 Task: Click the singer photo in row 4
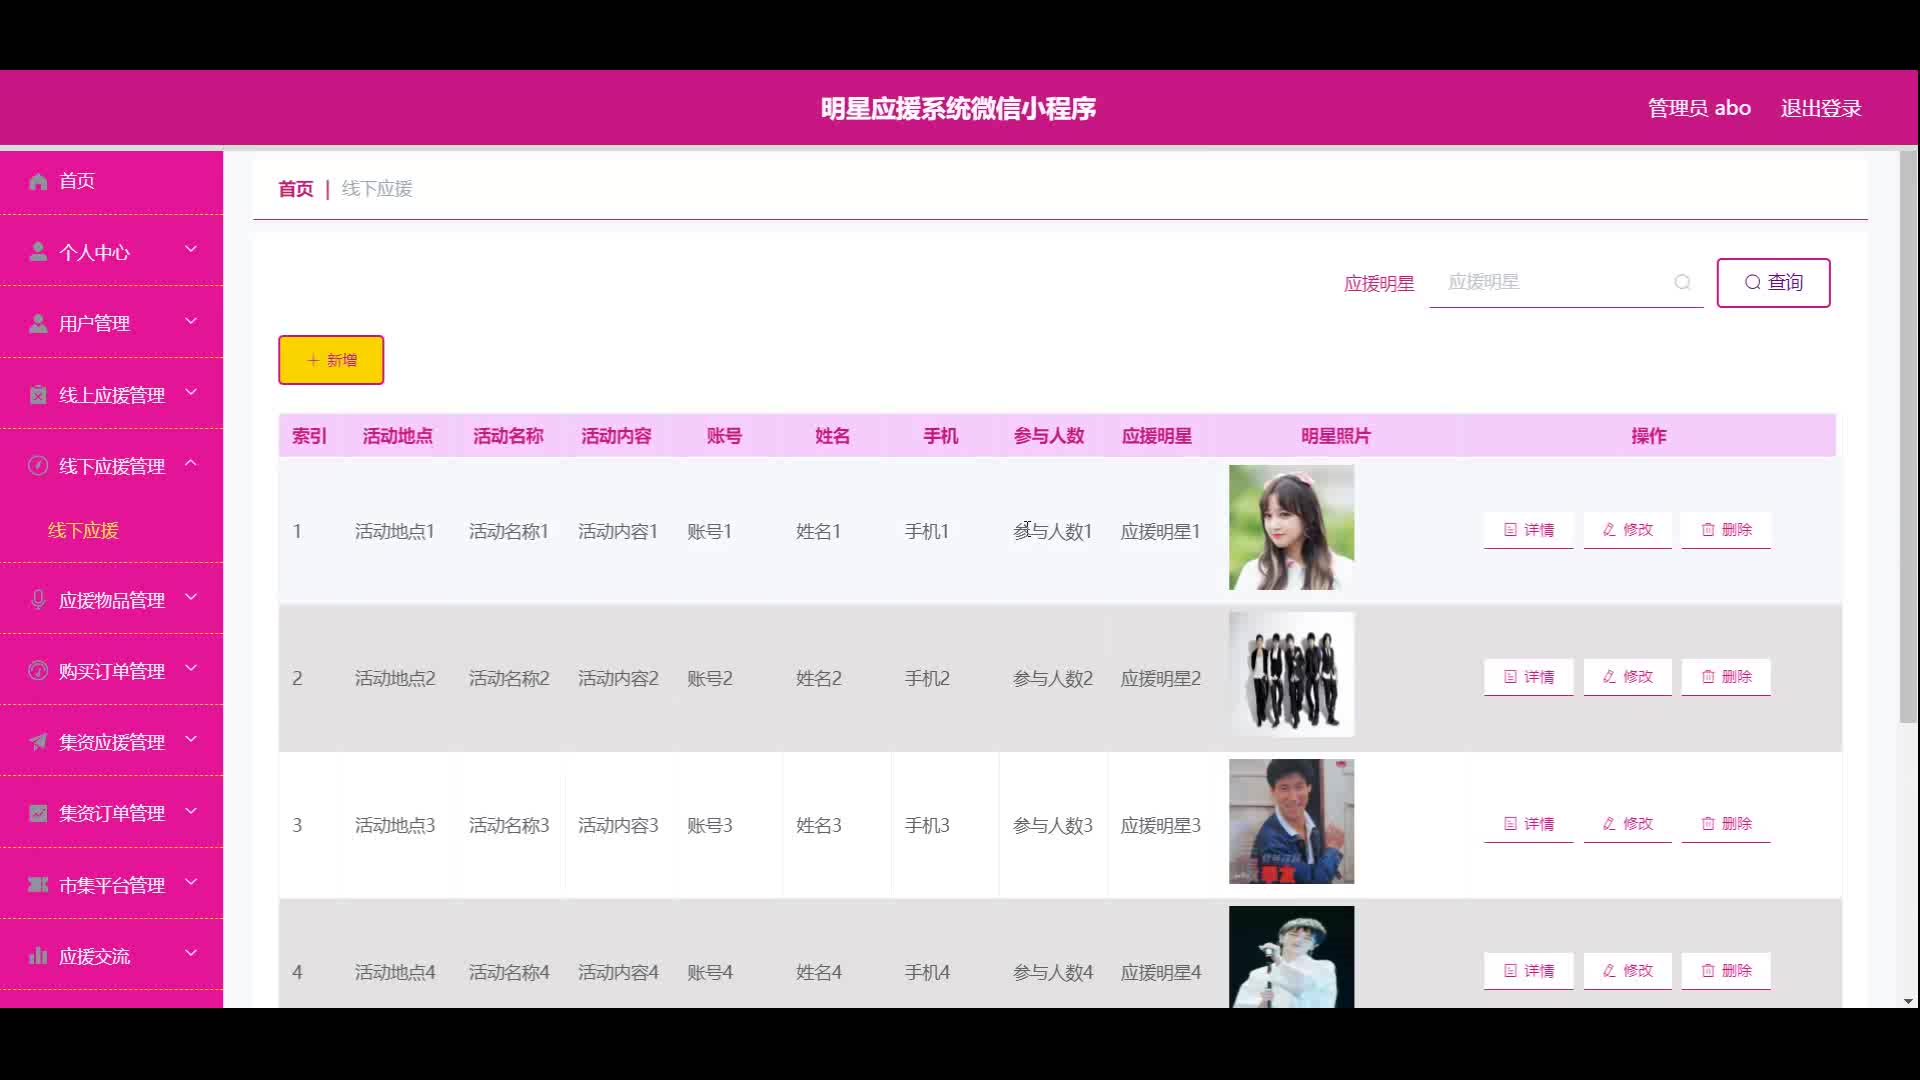click(x=1291, y=956)
